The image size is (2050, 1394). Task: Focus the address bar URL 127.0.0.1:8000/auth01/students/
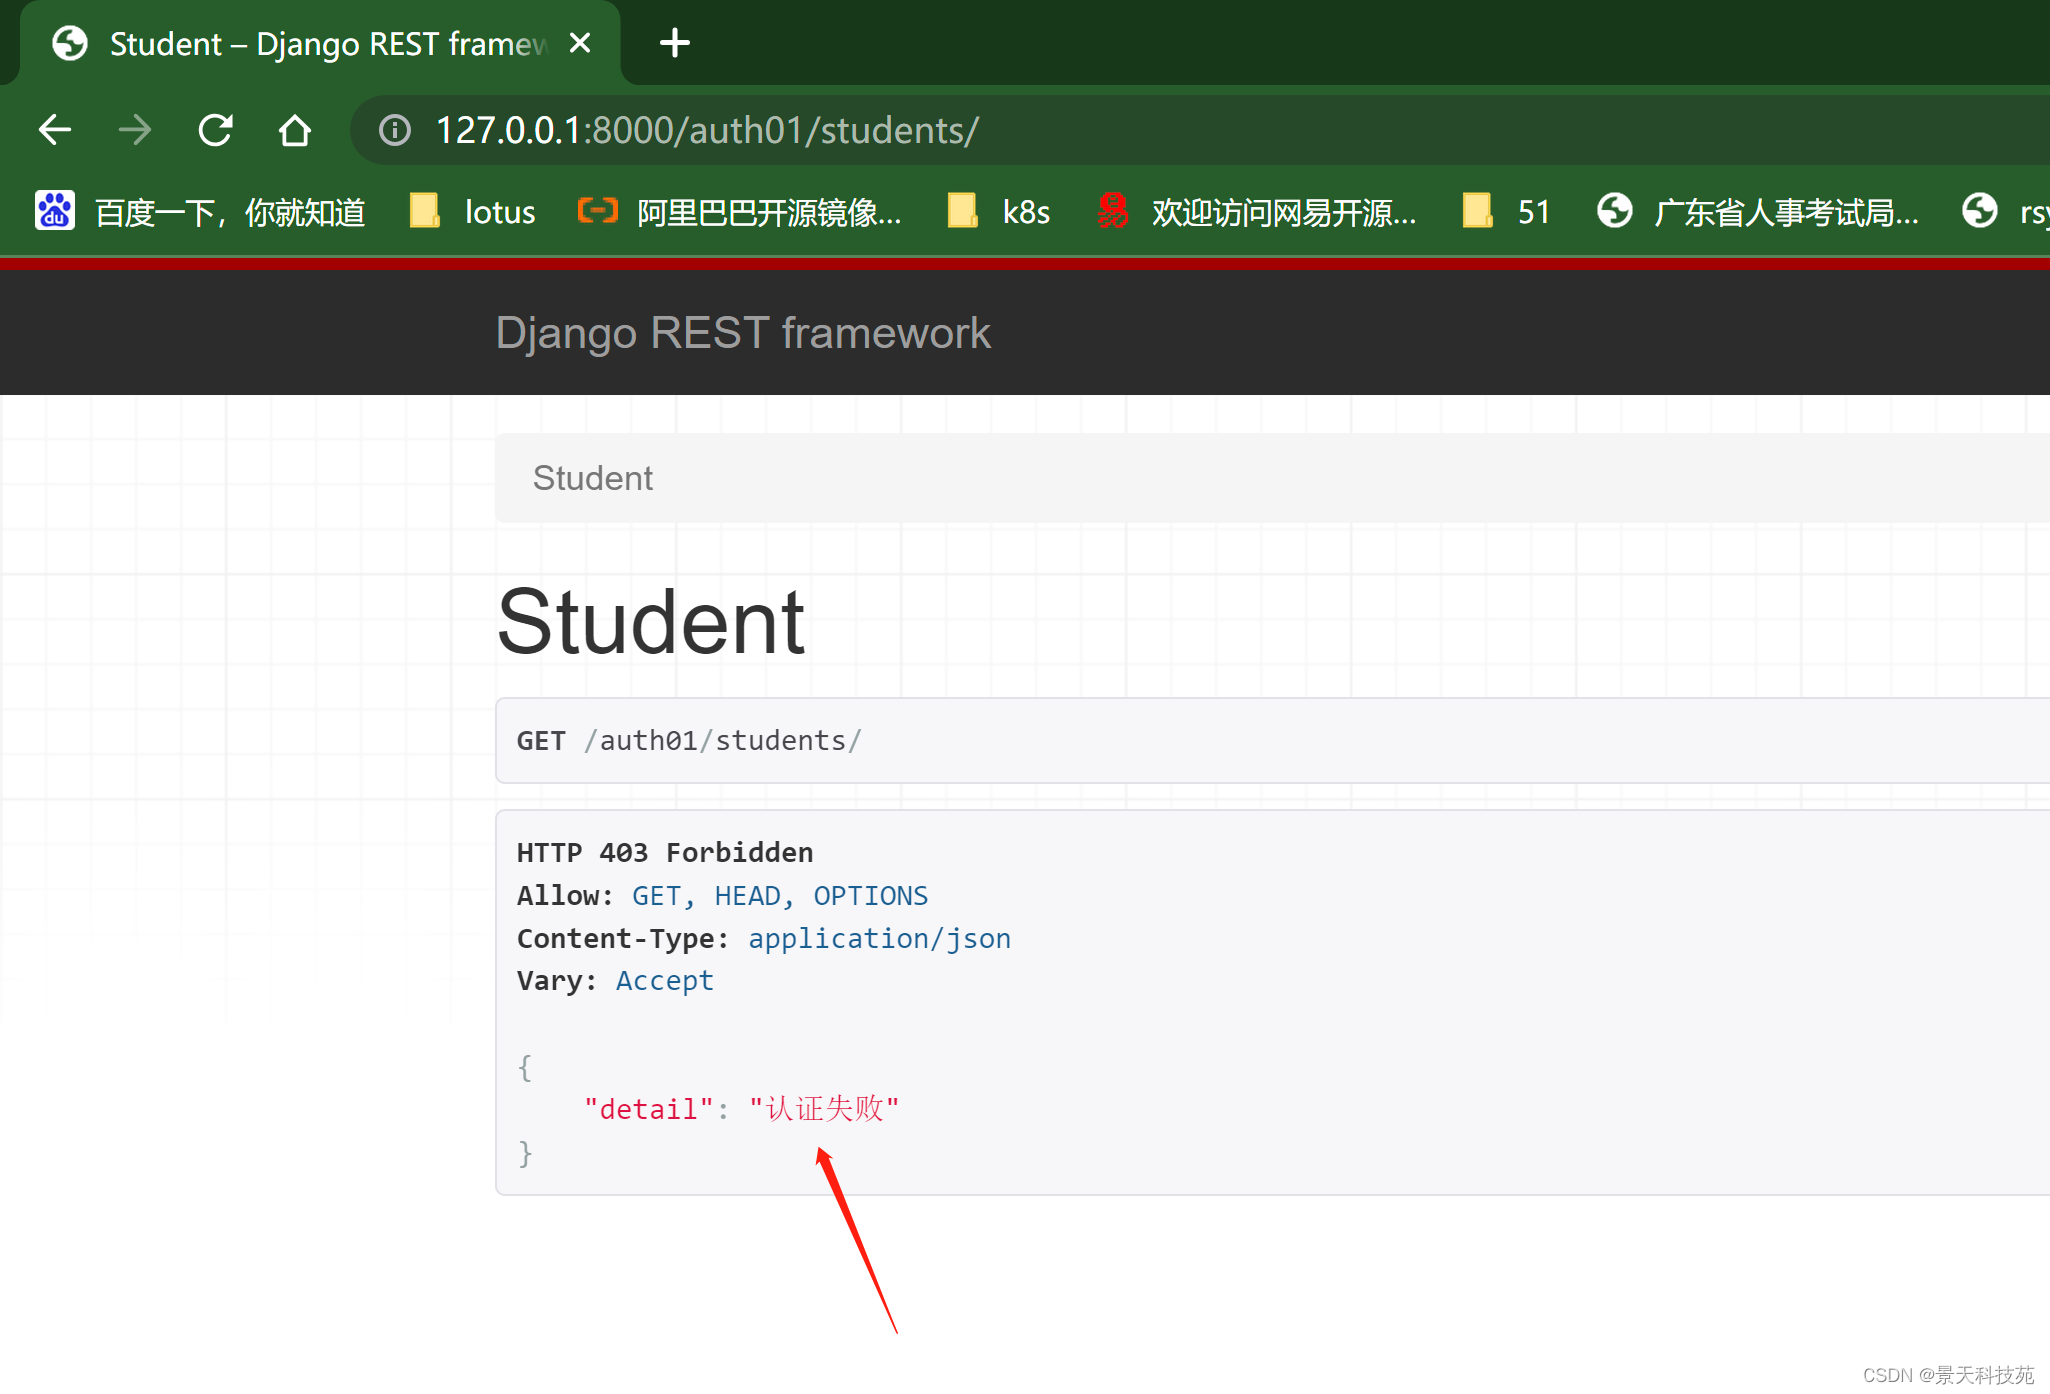point(708,130)
